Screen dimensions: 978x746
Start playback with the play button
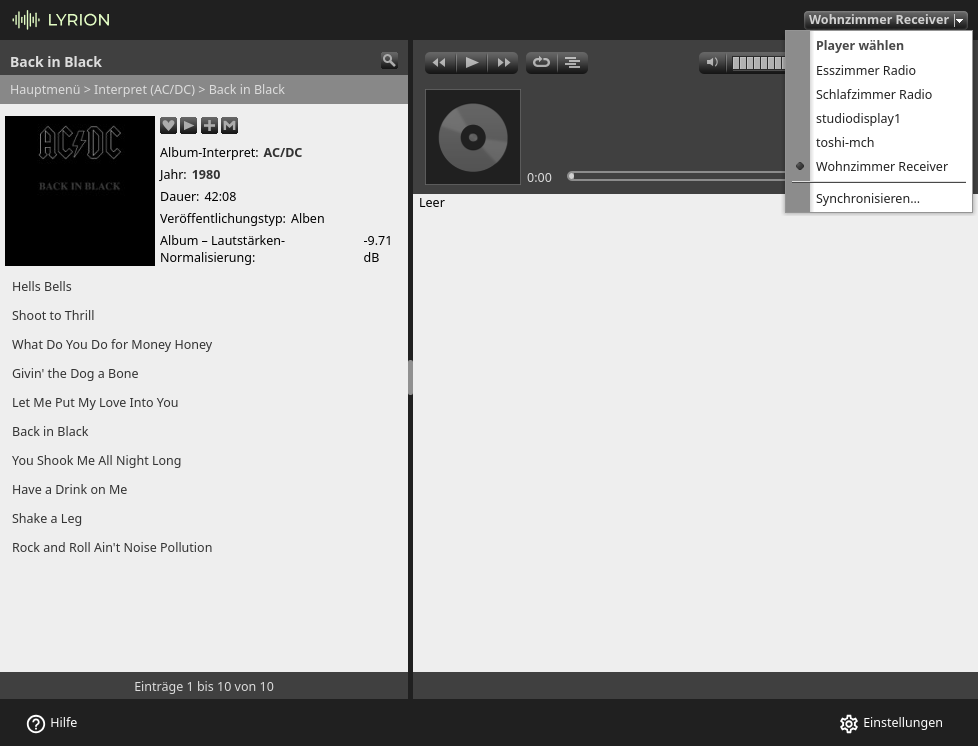[x=472, y=62]
